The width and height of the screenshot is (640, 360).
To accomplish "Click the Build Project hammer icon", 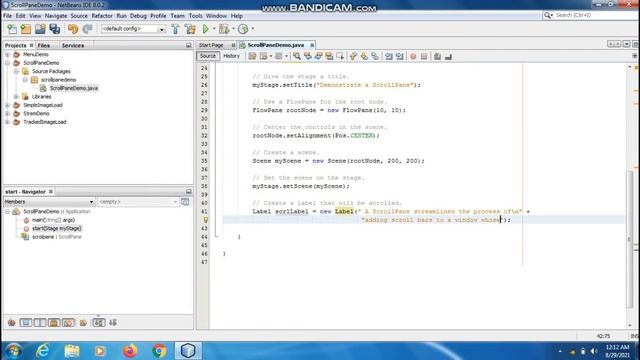I will click(x=176, y=29).
